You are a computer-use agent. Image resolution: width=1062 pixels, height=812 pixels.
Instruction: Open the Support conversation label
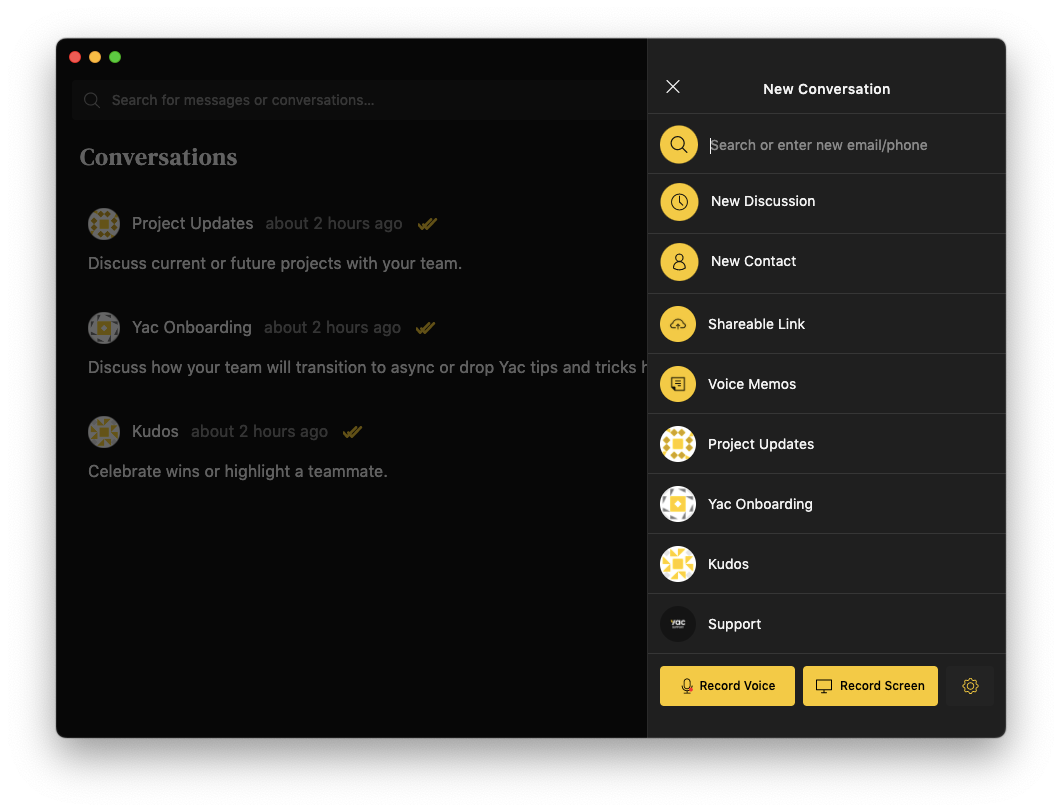click(734, 624)
